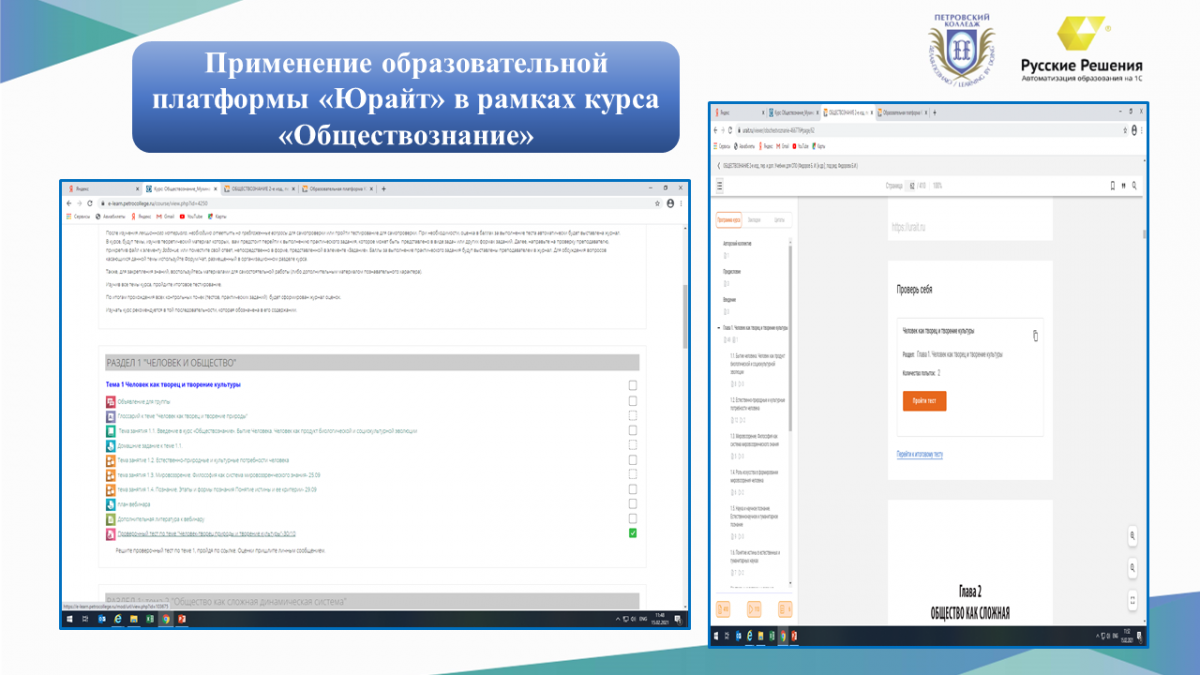
Task: Untick green checkbox for Проверочный тест row
Action: tap(632, 534)
